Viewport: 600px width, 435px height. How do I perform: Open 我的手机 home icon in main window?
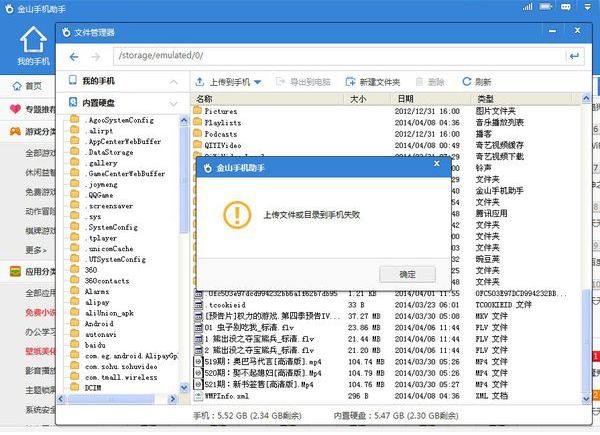(x=33, y=45)
